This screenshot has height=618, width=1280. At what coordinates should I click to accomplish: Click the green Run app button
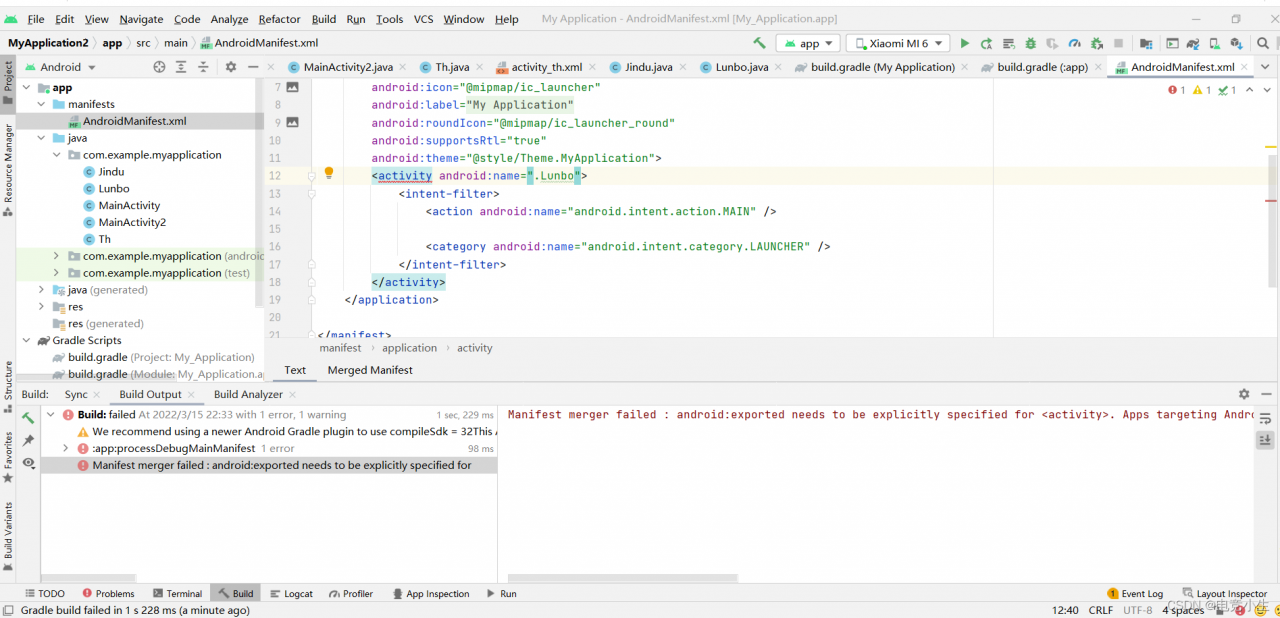pyautogui.click(x=964, y=43)
